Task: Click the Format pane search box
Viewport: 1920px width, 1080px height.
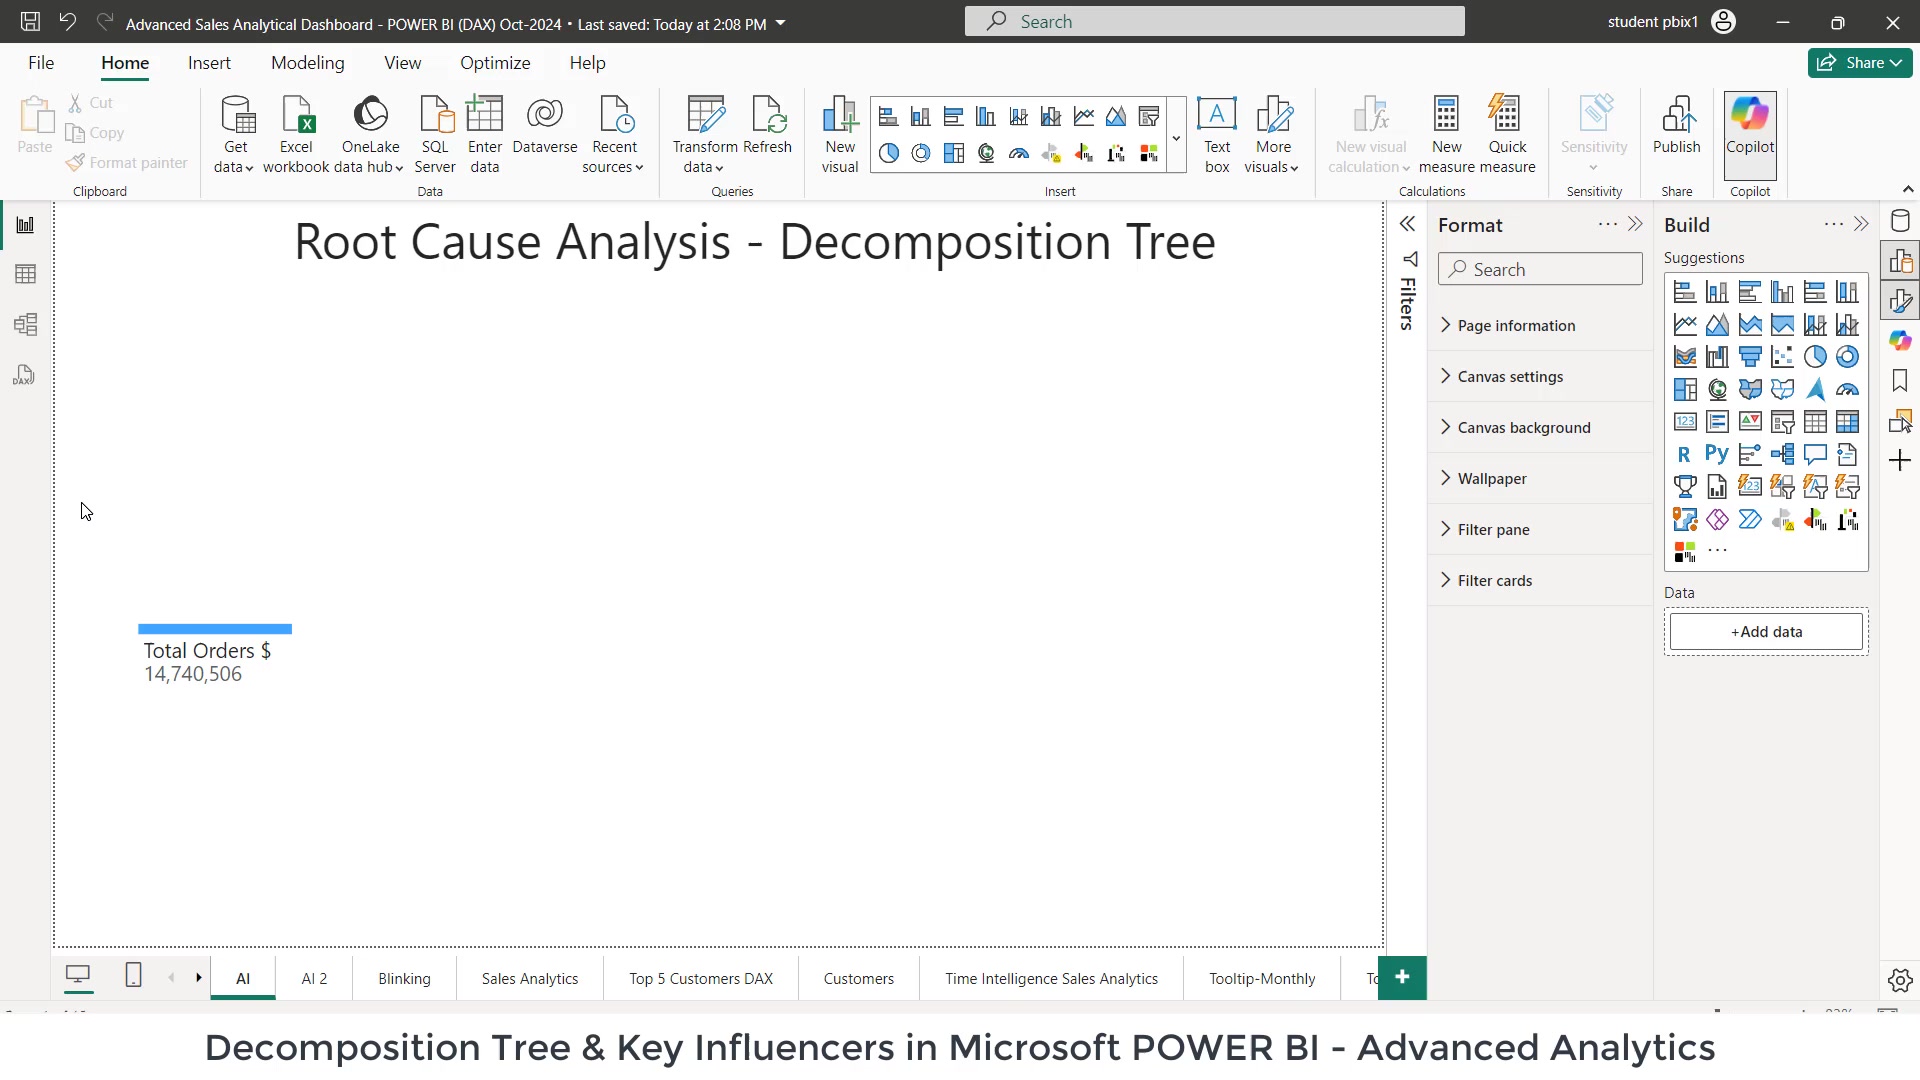Action: tap(1540, 269)
